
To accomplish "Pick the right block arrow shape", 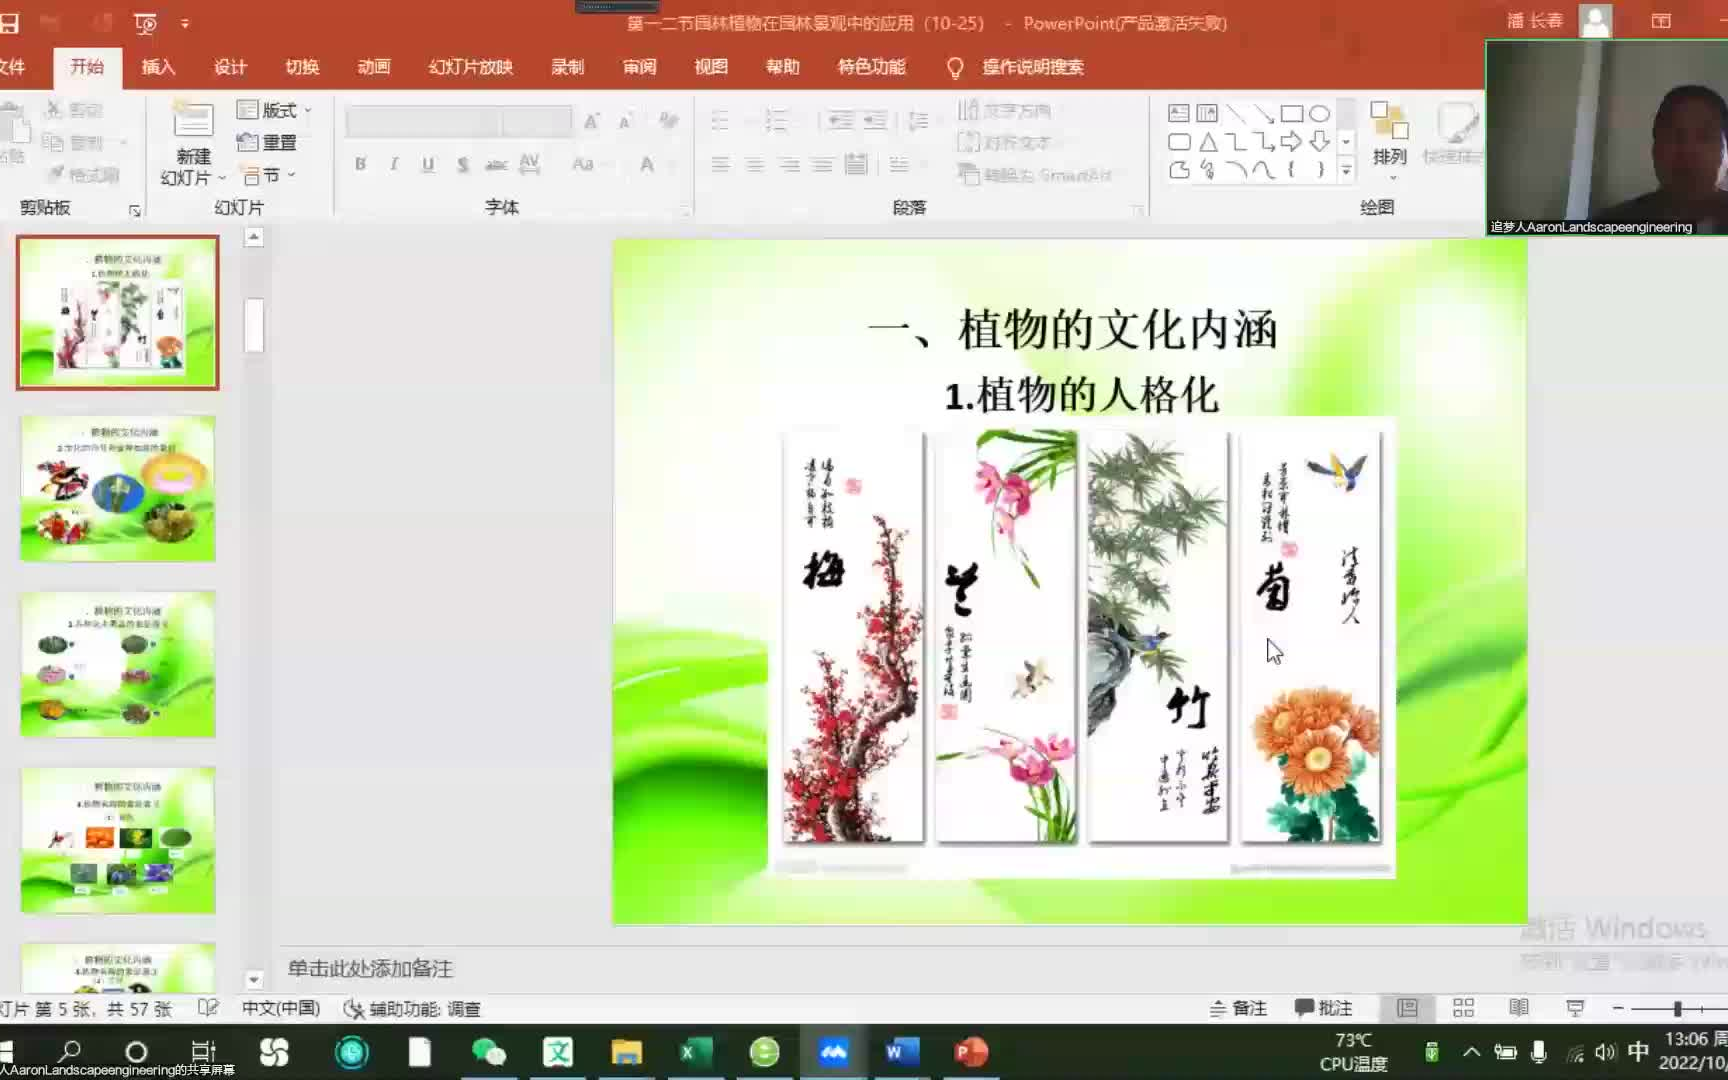I will [x=1292, y=142].
